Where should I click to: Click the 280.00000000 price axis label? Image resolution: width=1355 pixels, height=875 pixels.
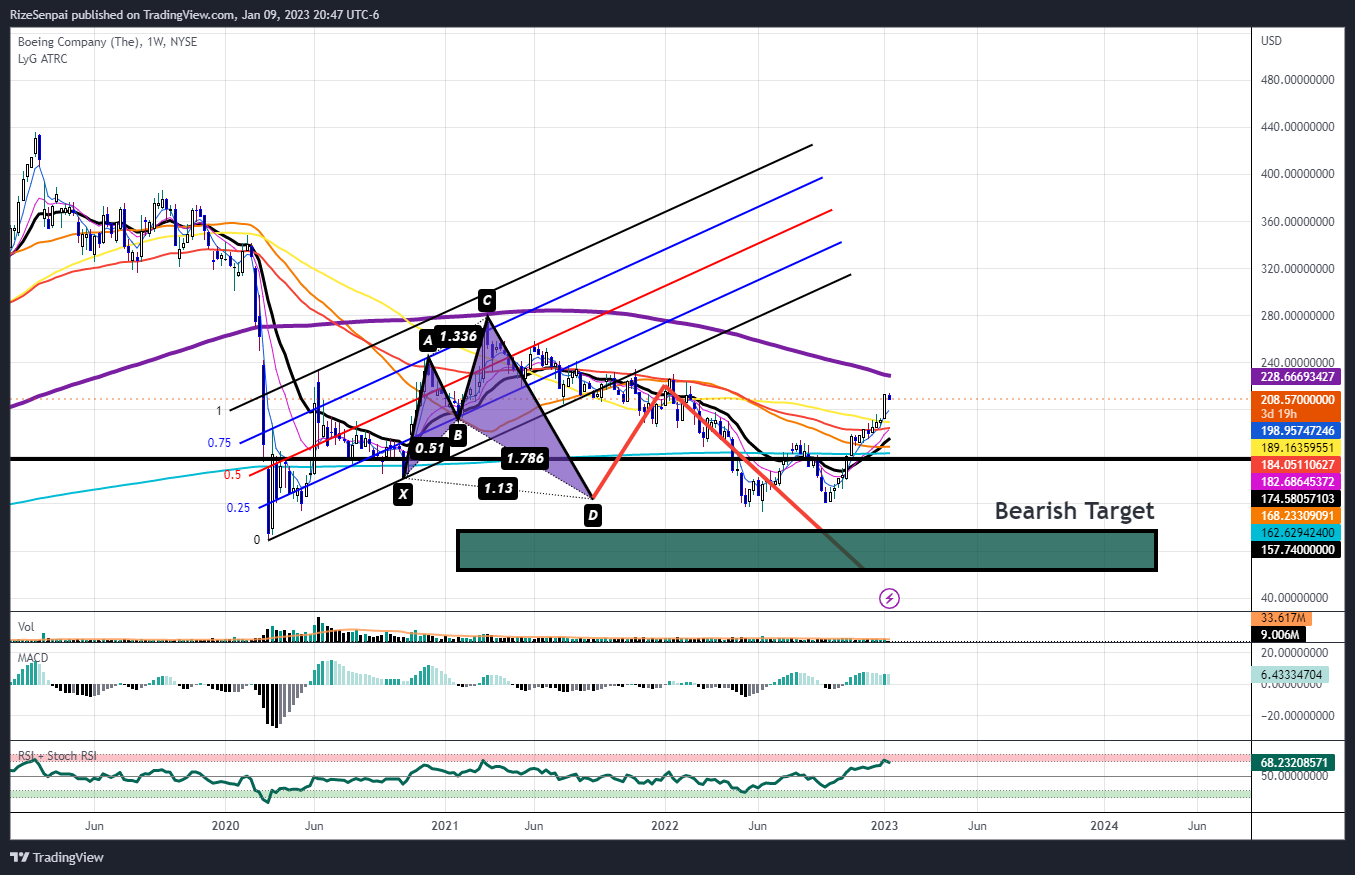(x=1299, y=316)
